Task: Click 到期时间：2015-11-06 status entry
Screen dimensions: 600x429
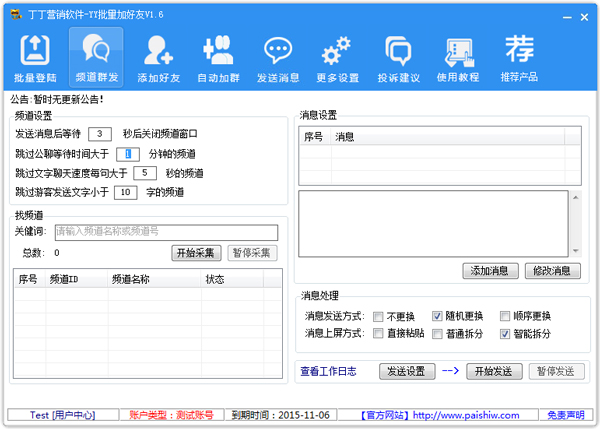Action: click(x=280, y=415)
